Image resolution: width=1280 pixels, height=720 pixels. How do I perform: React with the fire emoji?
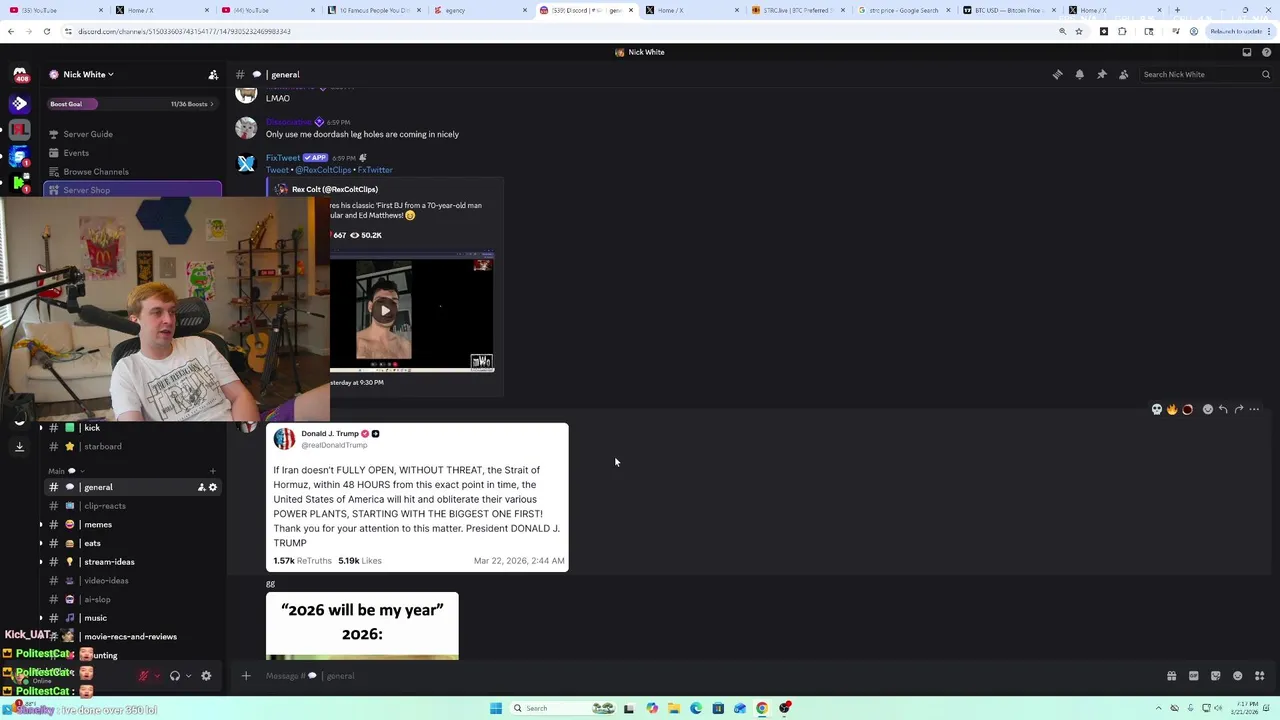click(x=1172, y=409)
